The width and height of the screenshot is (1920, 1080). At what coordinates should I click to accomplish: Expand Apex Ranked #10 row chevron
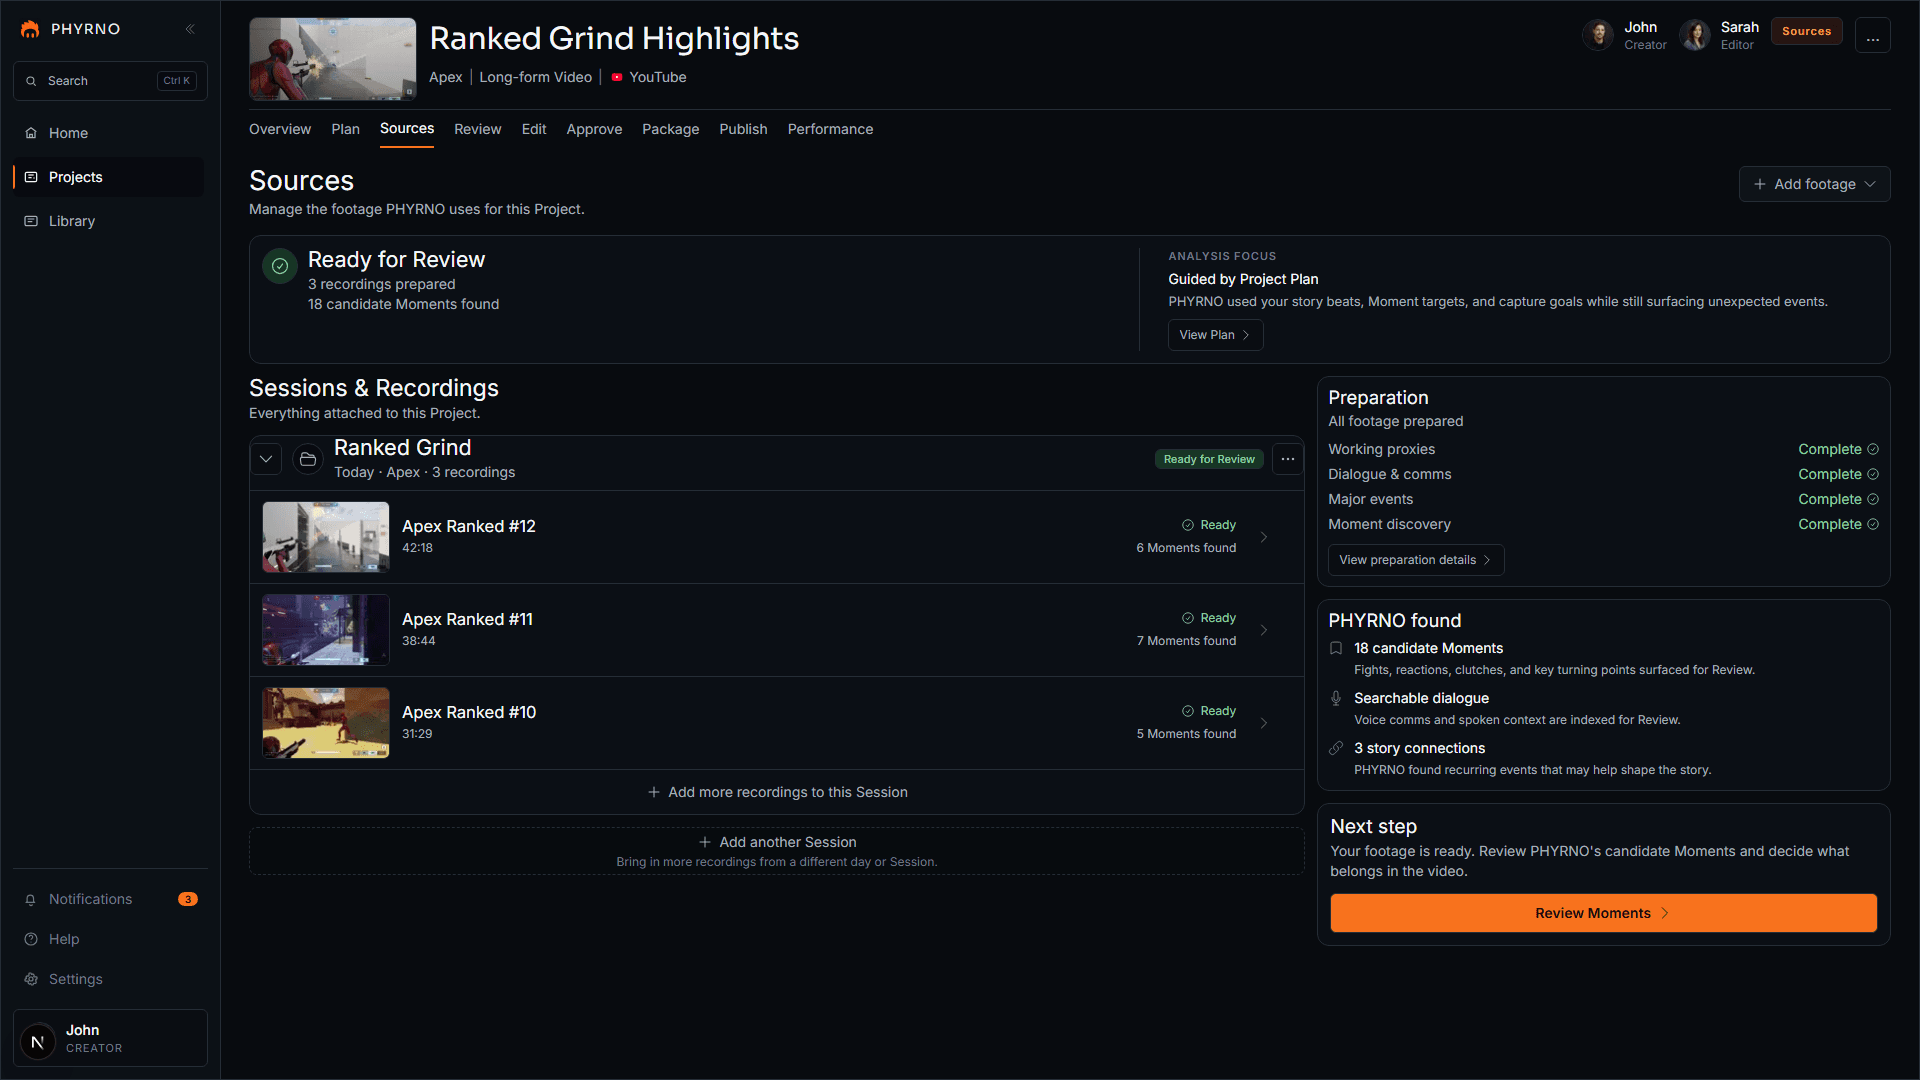point(1264,723)
